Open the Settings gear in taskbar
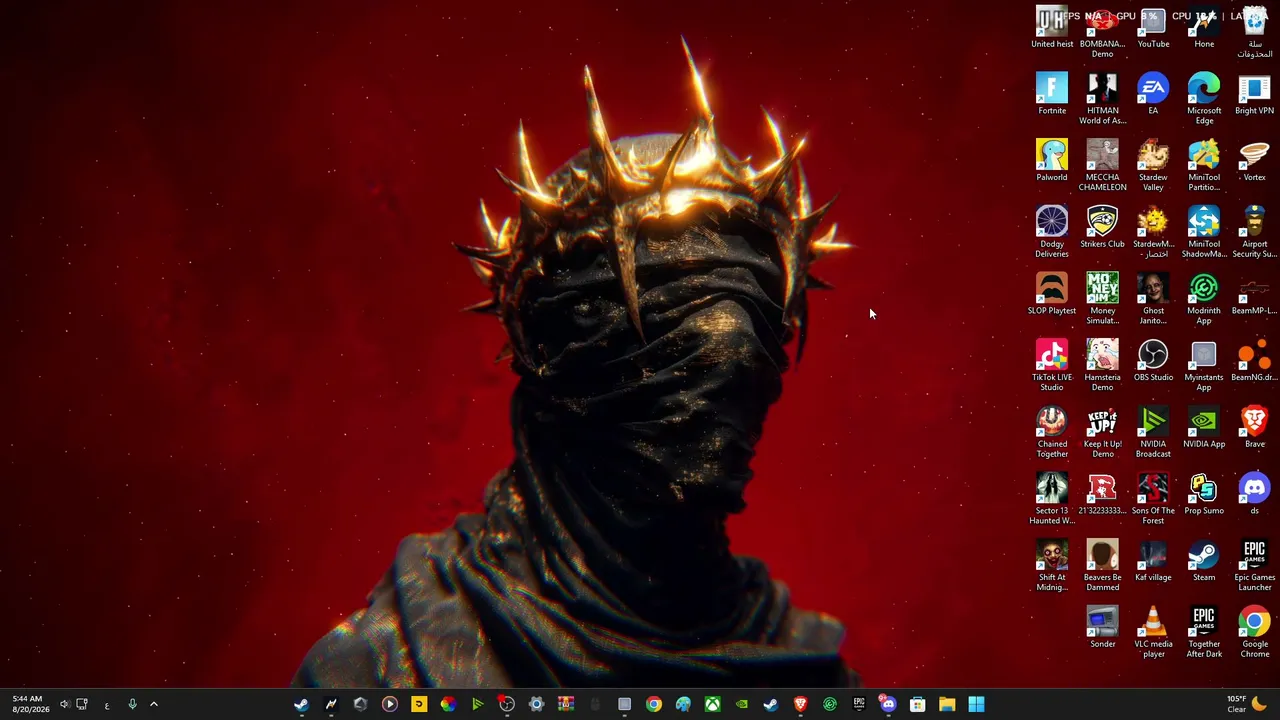Viewport: 1280px width, 720px height. (x=536, y=705)
